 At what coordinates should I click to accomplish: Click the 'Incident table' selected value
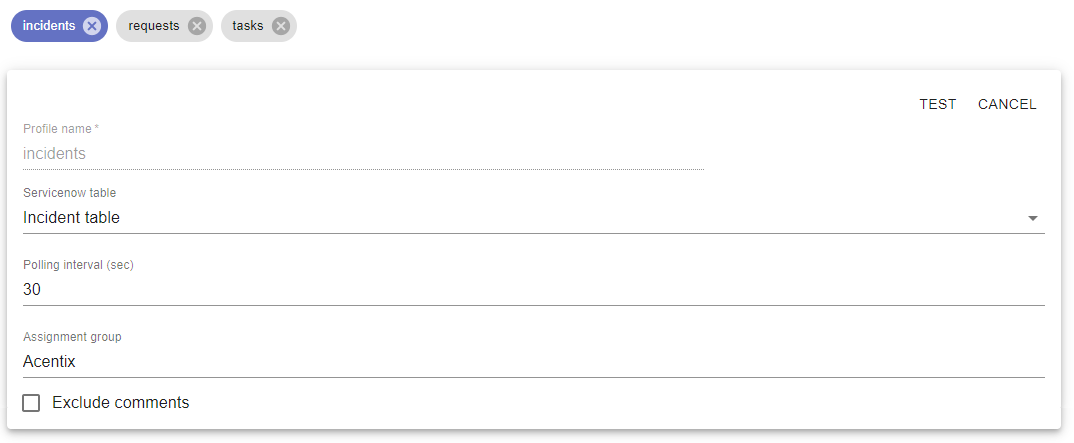(71, 218)
